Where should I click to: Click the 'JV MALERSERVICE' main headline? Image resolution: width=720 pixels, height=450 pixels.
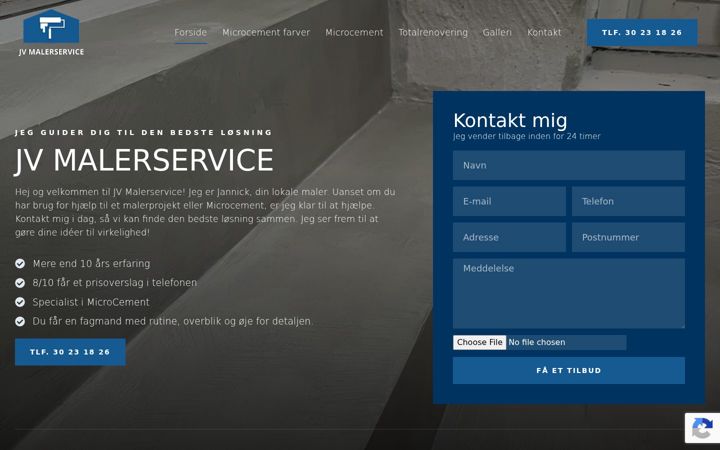(x=144, y=160)
